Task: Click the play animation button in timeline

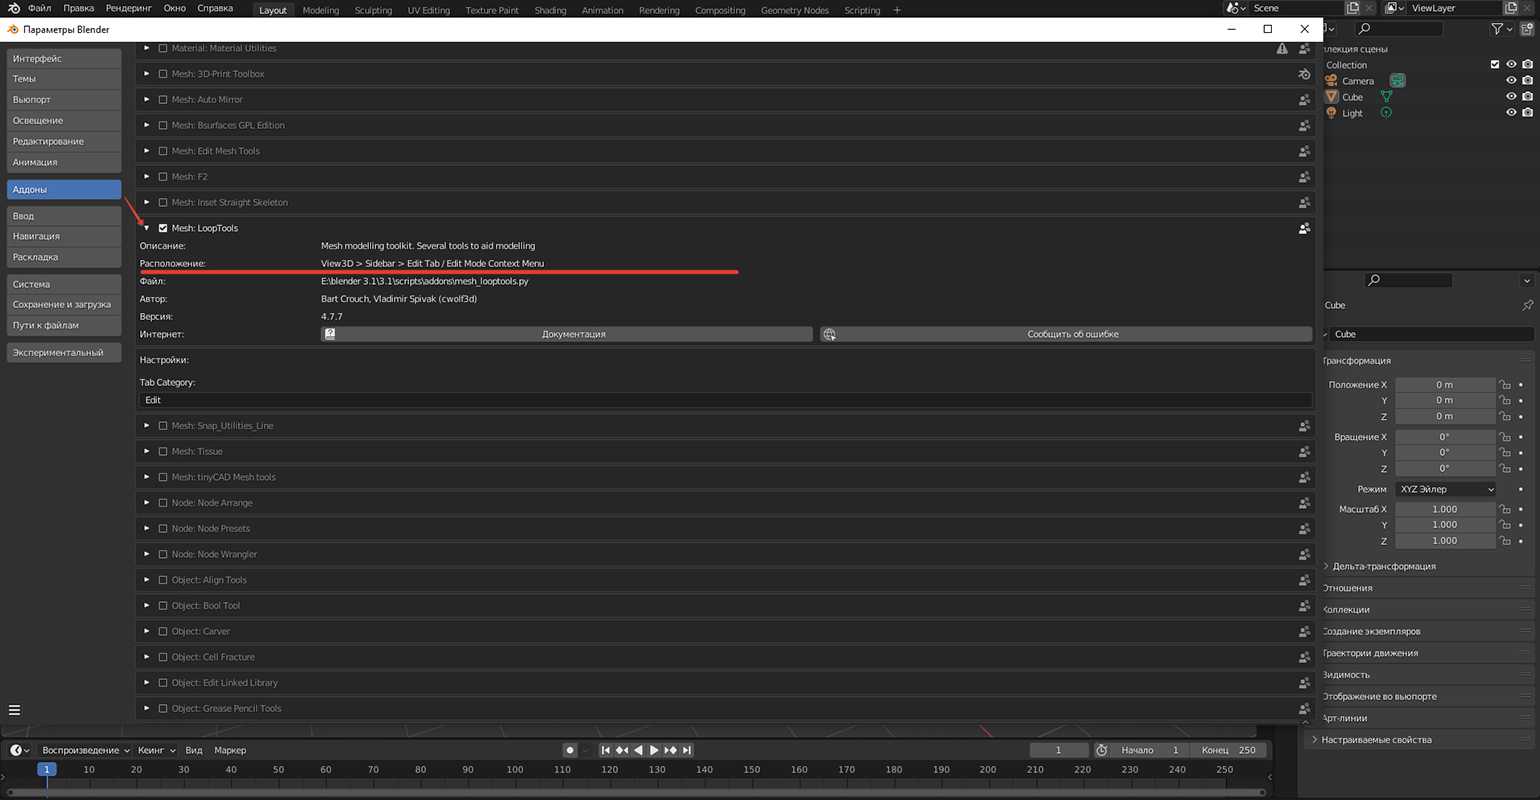Action: (654, 750)
